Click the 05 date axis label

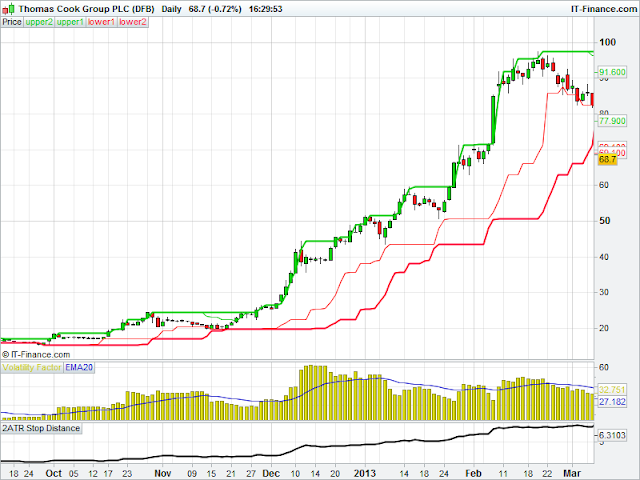(x=73, y=473)
